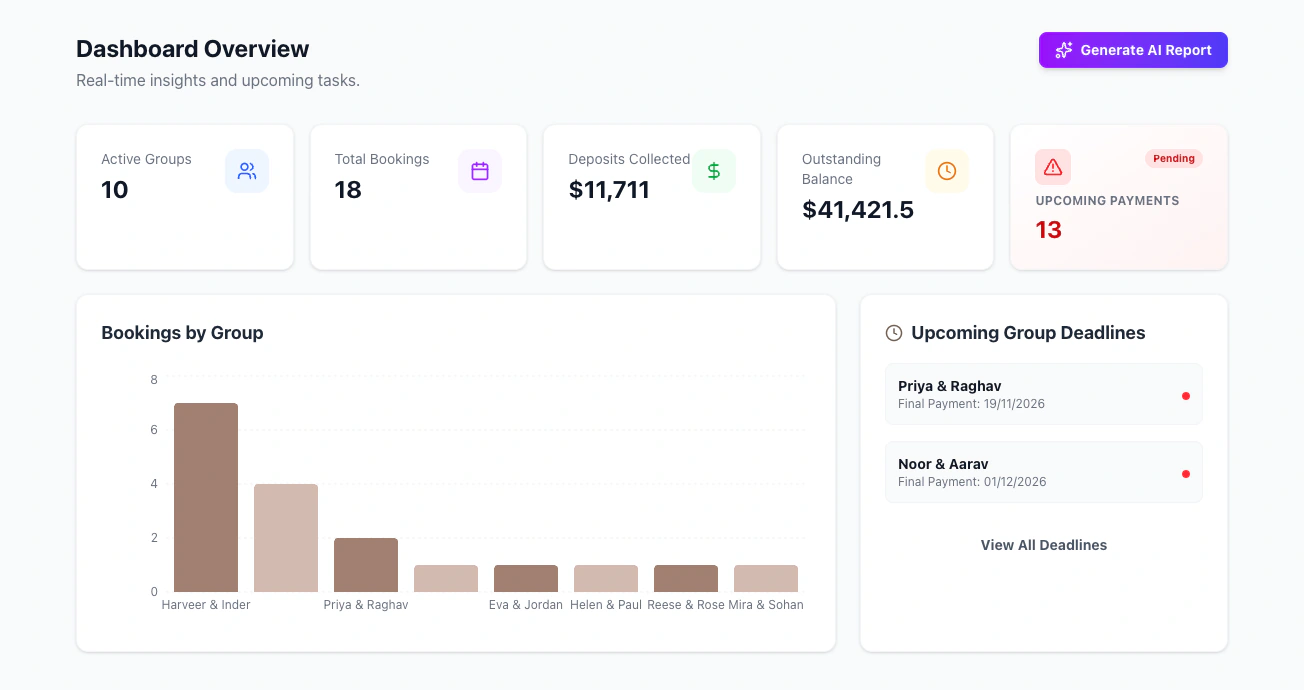This screenshot has height=690, width=1304.
Task: Click the Real-time insights subtitle text
Action: pos(218,80)
